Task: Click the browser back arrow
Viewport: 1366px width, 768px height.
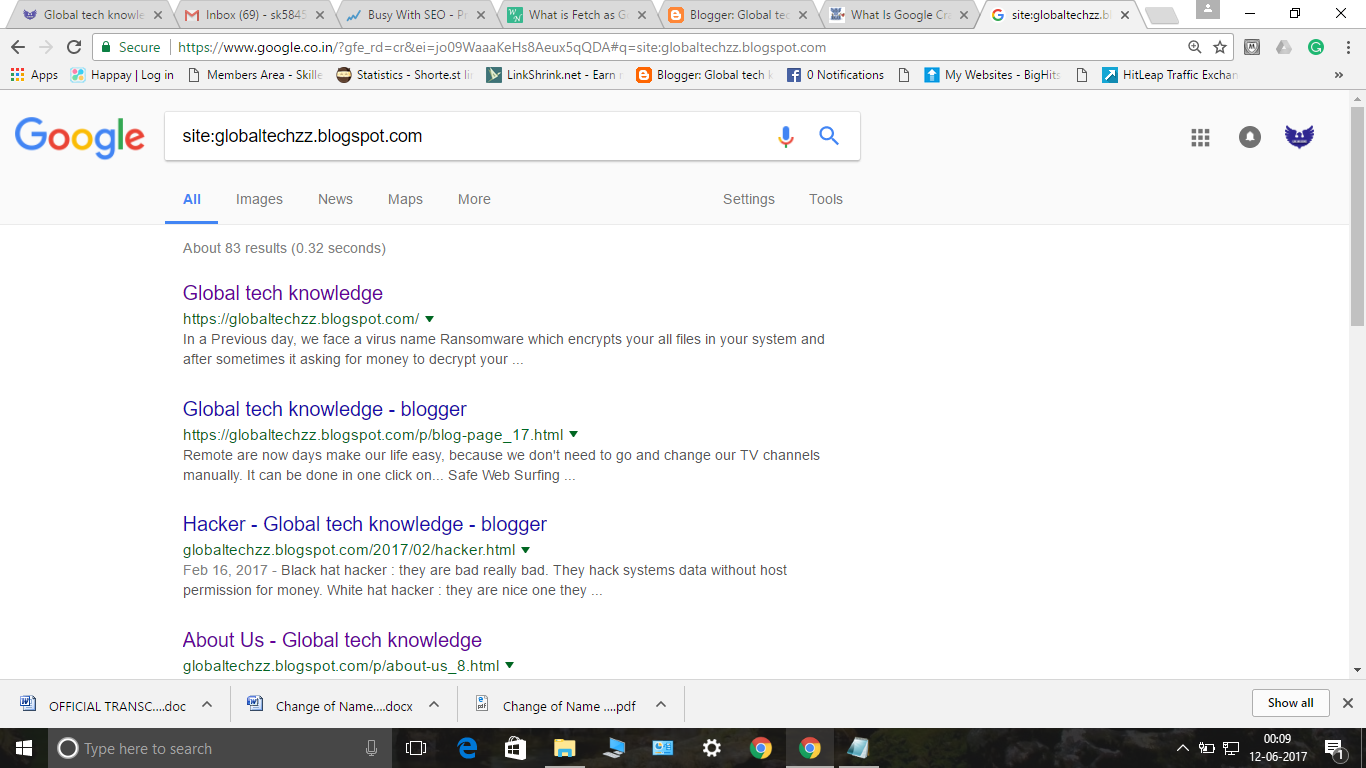Action: point(18,47)
